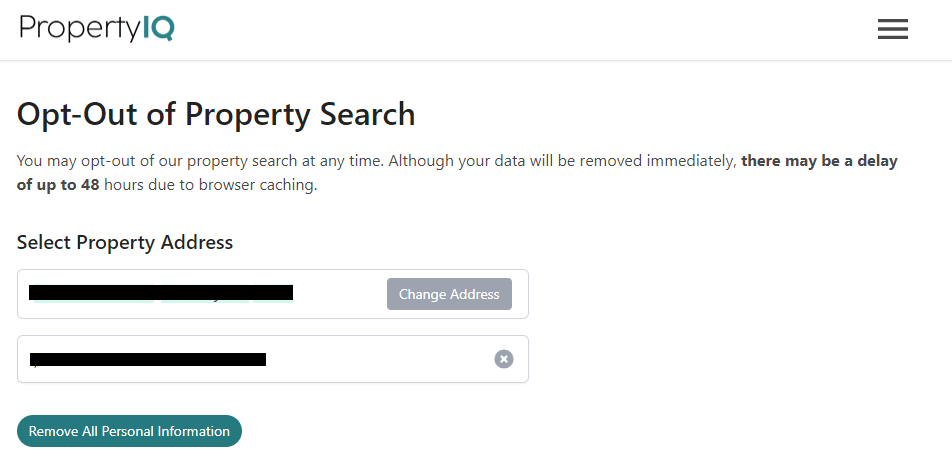
Task: Click the teal IQ part of the logo
Action: [158, 28]
